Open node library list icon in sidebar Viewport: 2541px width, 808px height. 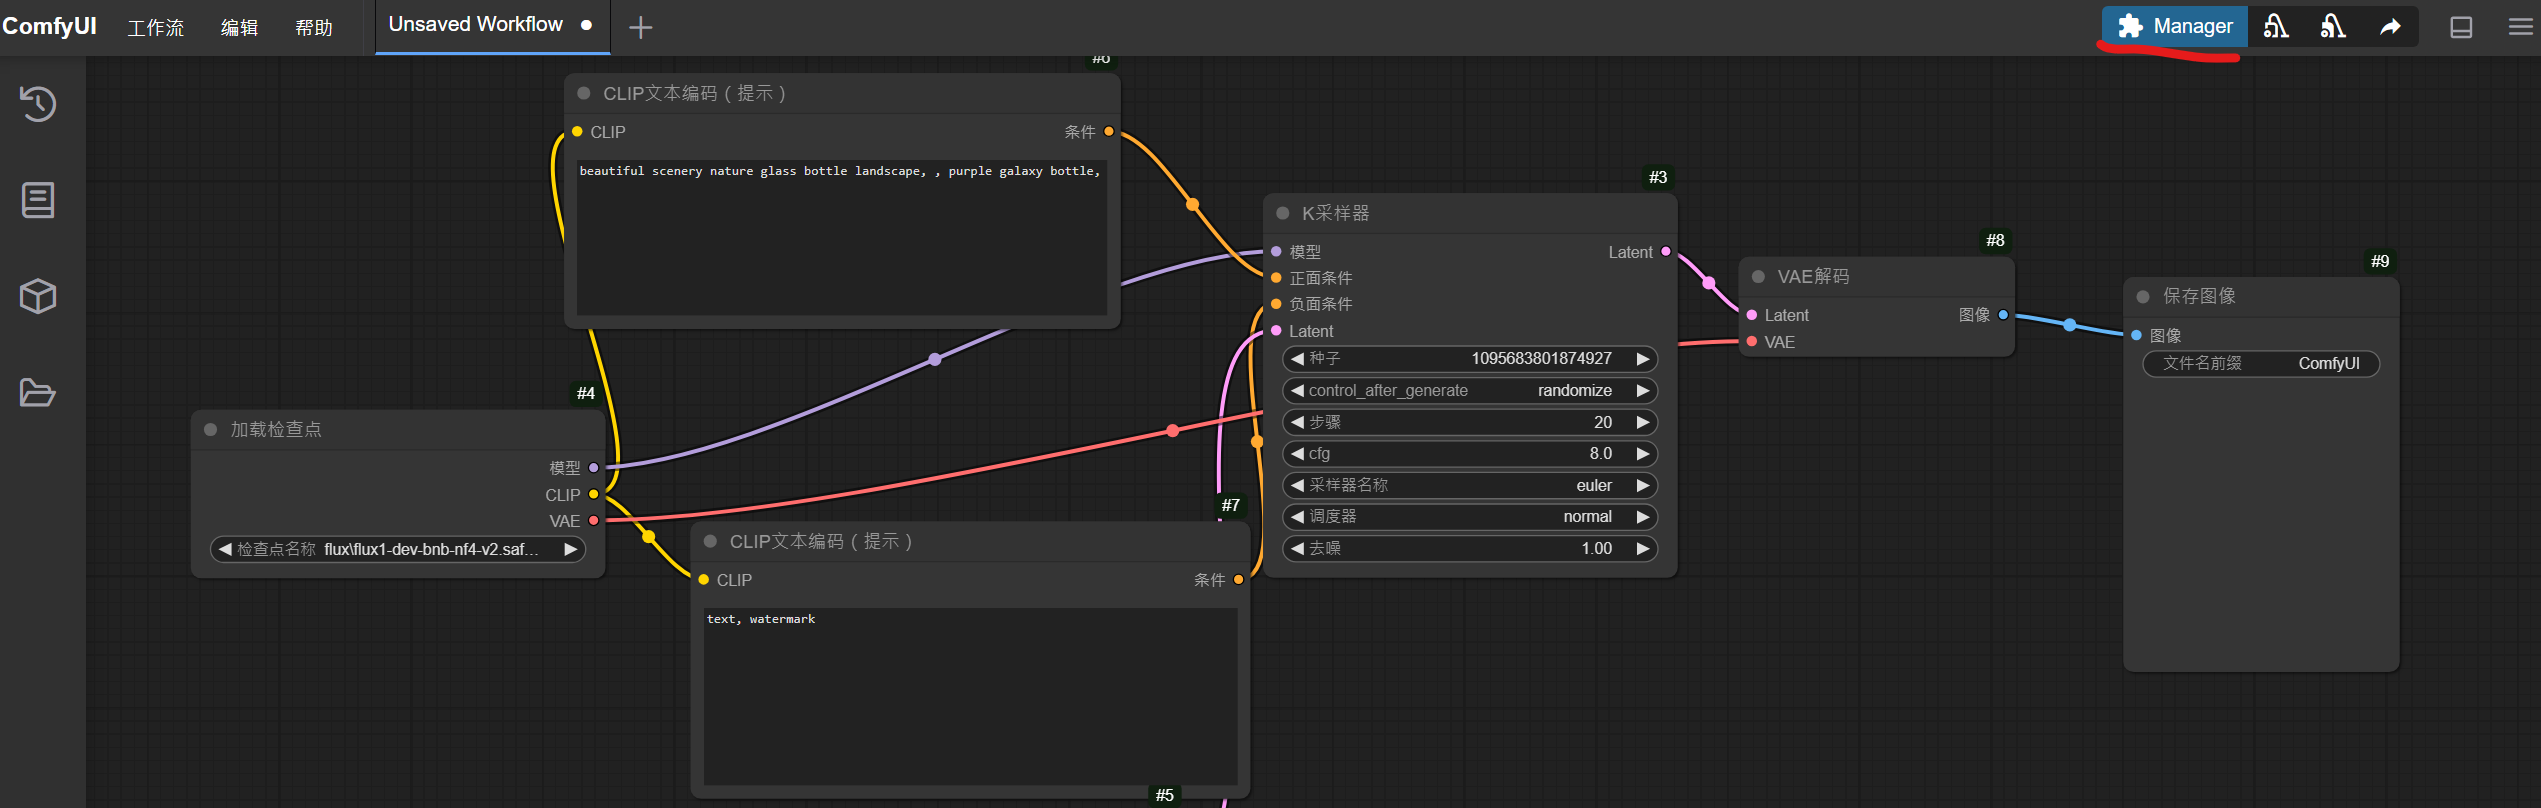coord(38,200)
